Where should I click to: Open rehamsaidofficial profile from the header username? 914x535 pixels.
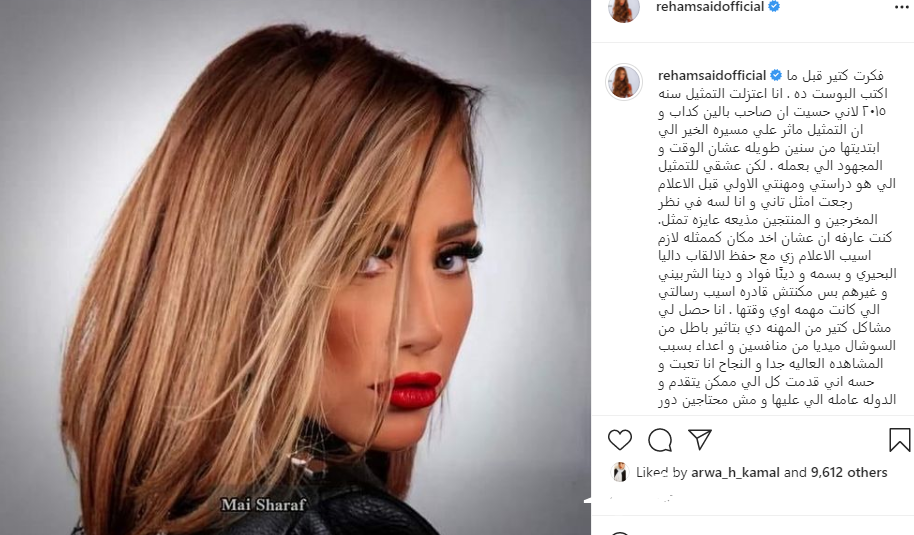pyautogui.click(x=709, y=6)
